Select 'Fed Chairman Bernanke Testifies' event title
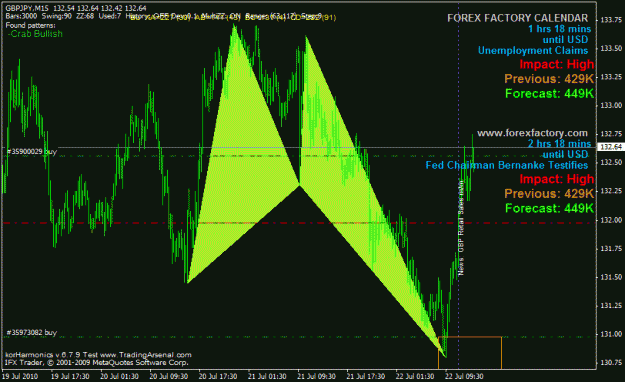Screen dimensions: 625x382 [x=507, y=165]
